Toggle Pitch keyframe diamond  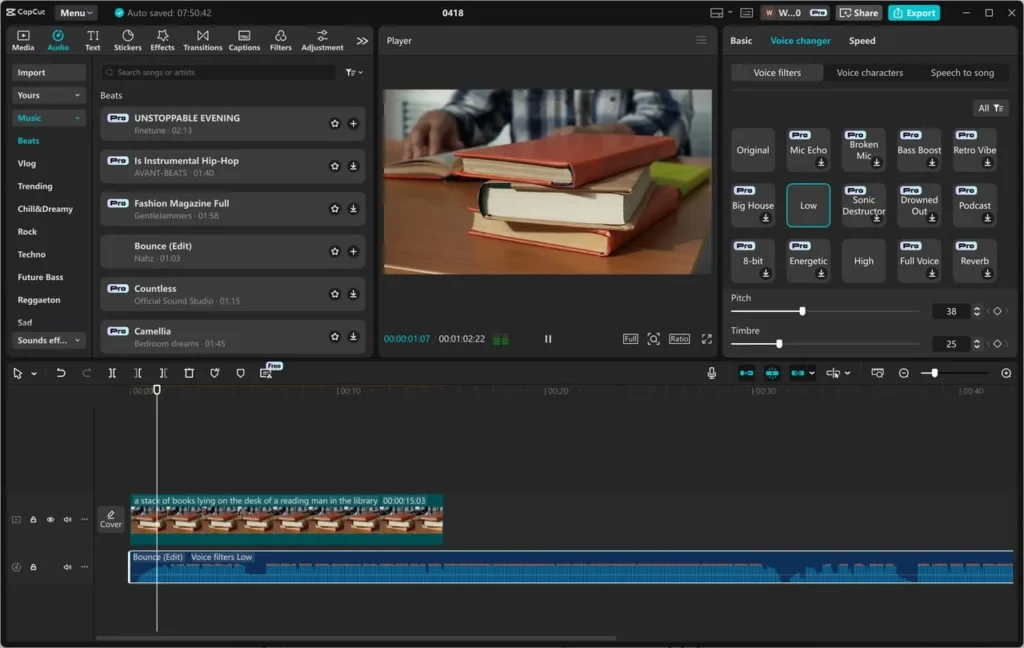click(x=997, y=311)
